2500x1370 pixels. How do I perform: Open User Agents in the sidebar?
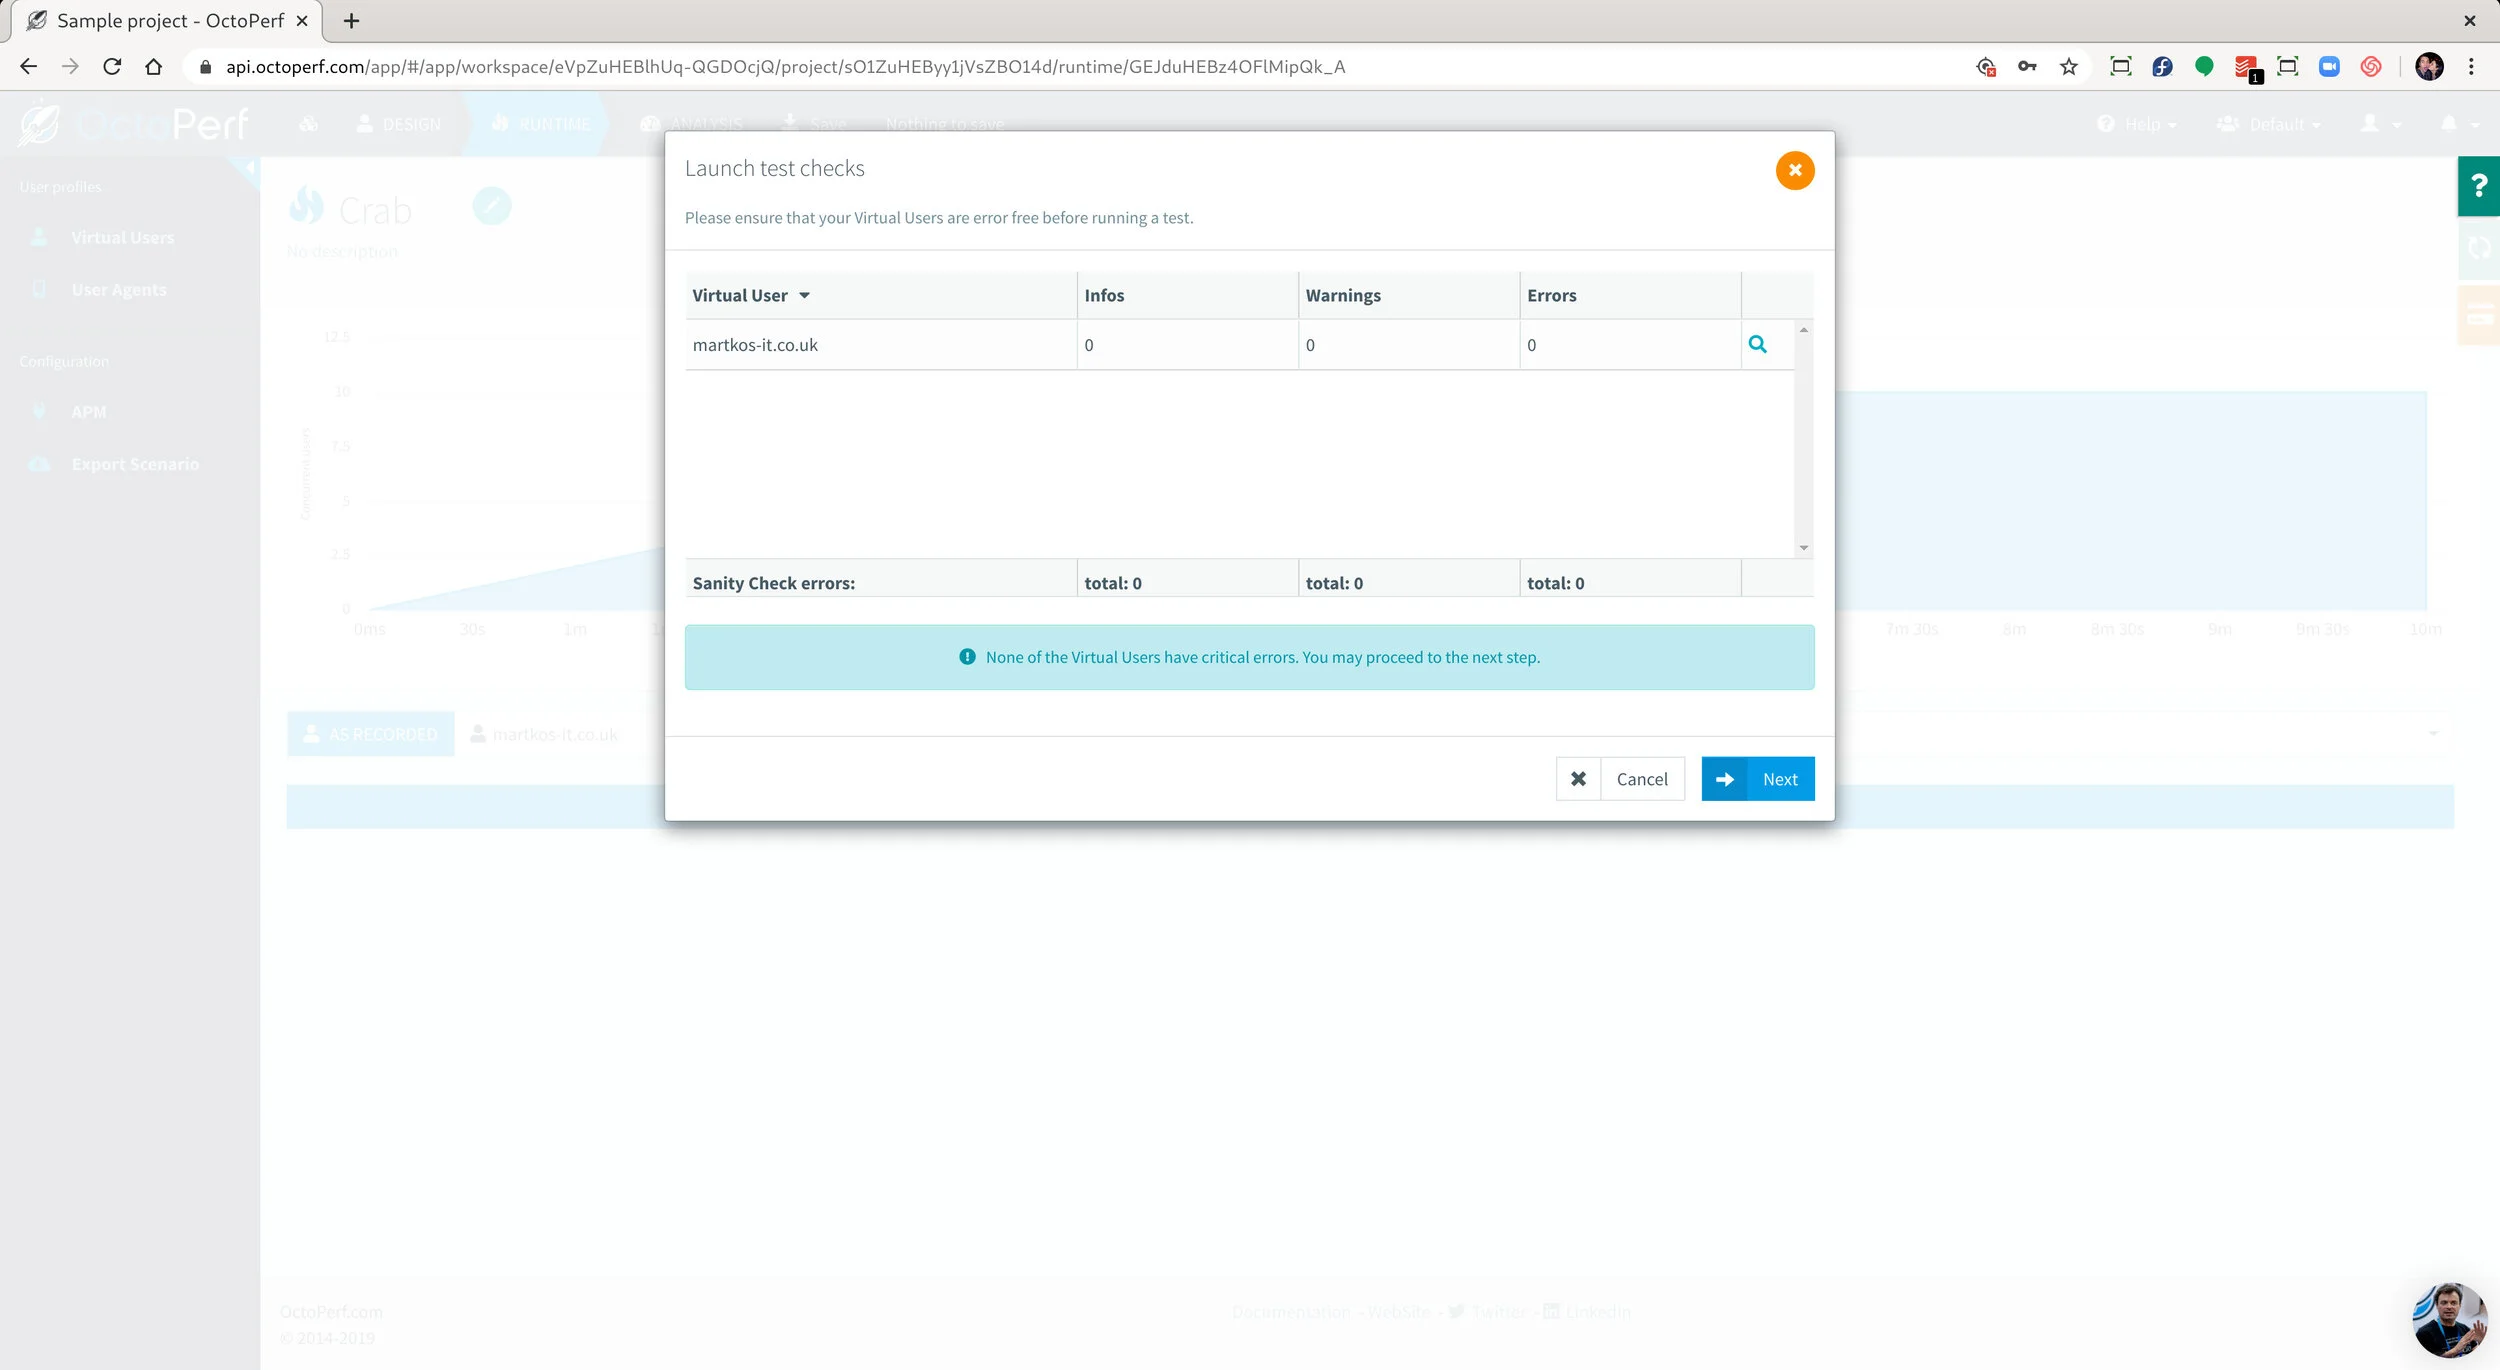point(118,289)
